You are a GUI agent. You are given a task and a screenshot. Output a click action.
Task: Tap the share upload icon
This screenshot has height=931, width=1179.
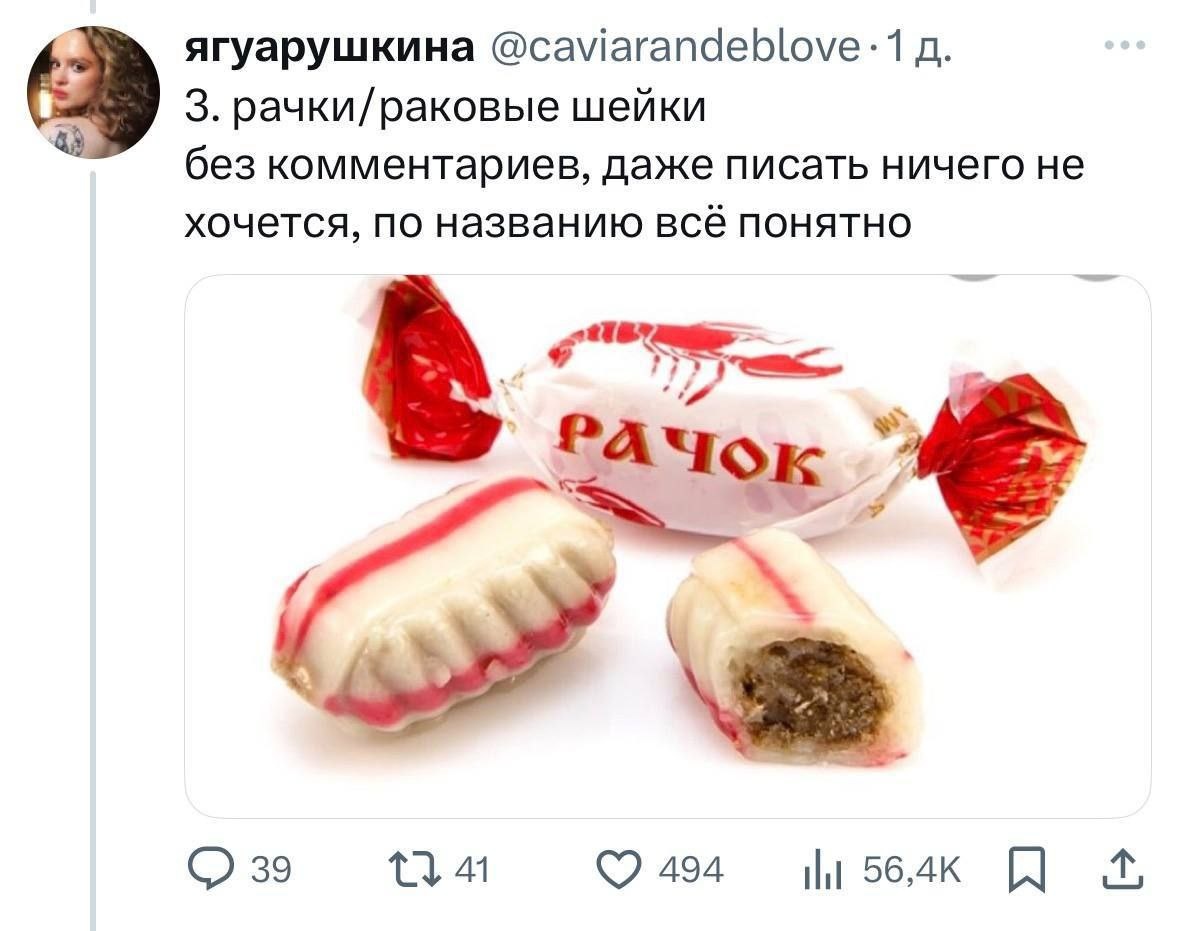click(x=1123, y=869)
